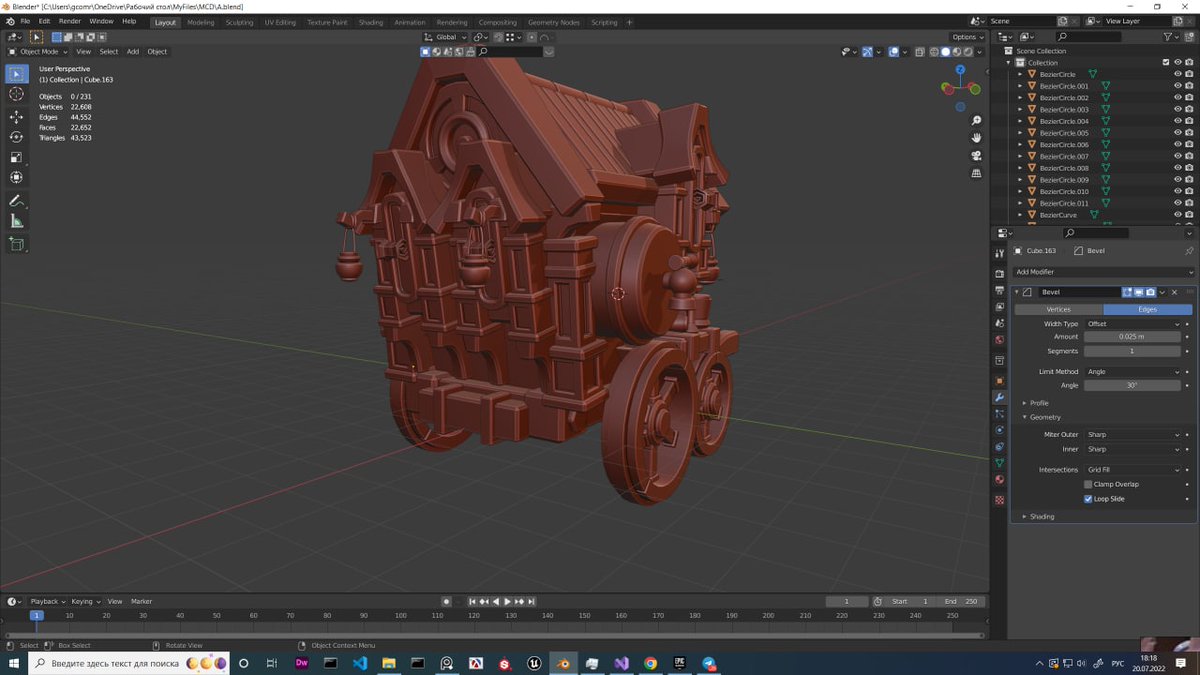Select the Scale tool in viewport toolbar

17,157
